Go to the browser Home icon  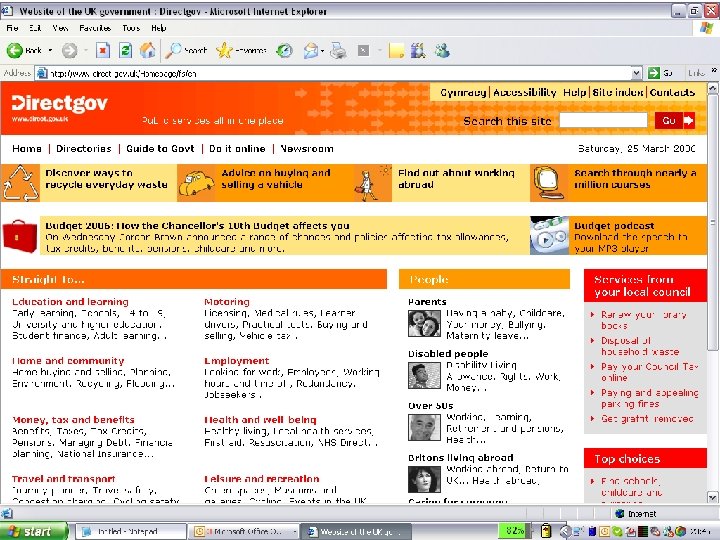pos(147,50)
